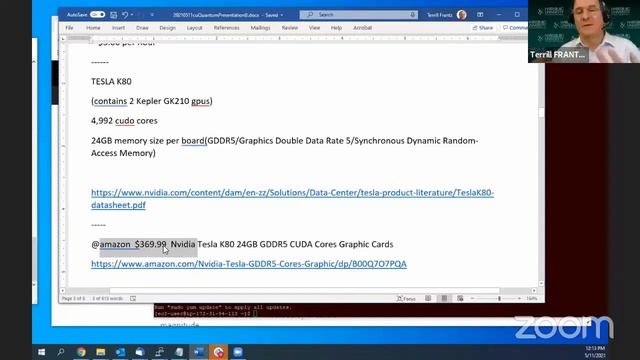Click the proofing check icon in status bar
Screen dimensions: 640x360
pos(133,299)
